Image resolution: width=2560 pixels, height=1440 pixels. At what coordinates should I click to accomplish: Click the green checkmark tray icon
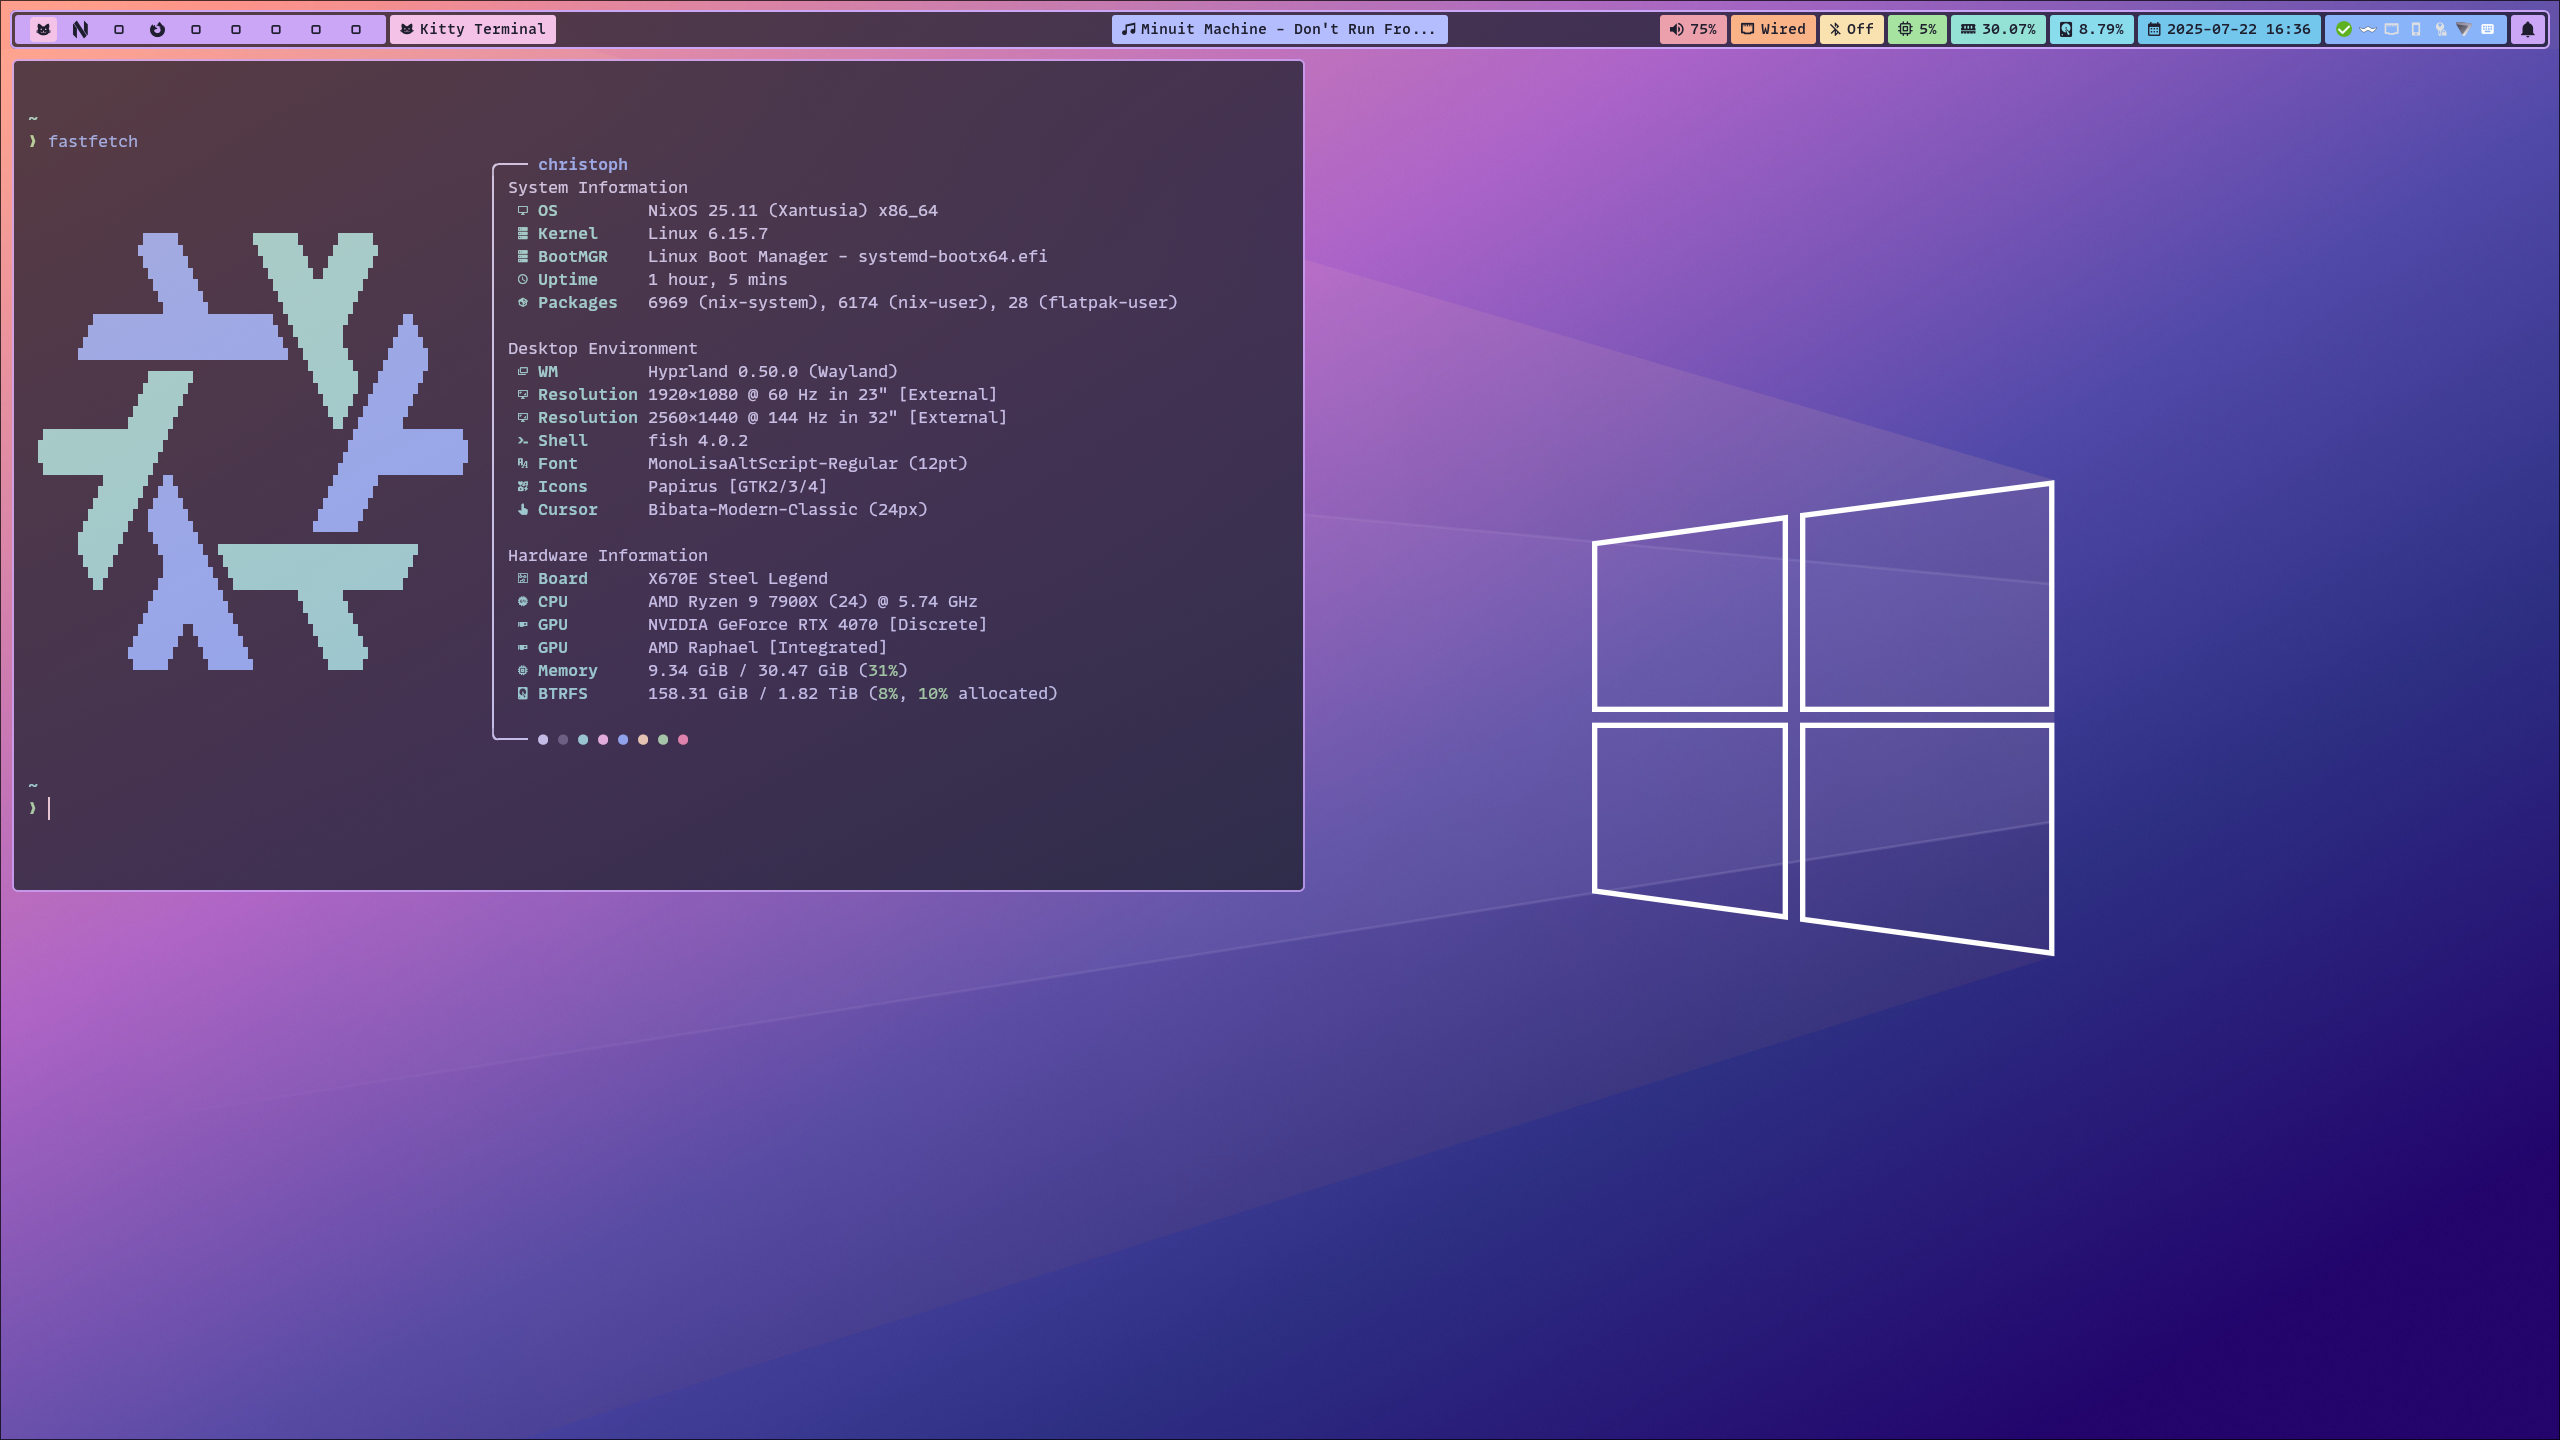pos(2343,29)
